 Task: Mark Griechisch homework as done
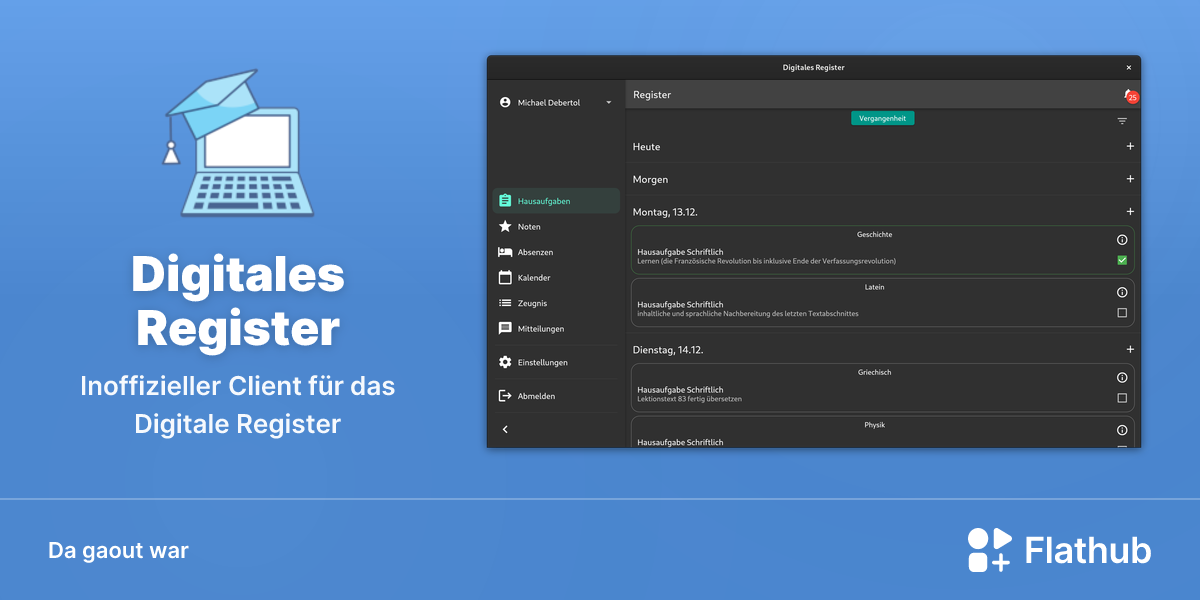(x=1122, y=398)
